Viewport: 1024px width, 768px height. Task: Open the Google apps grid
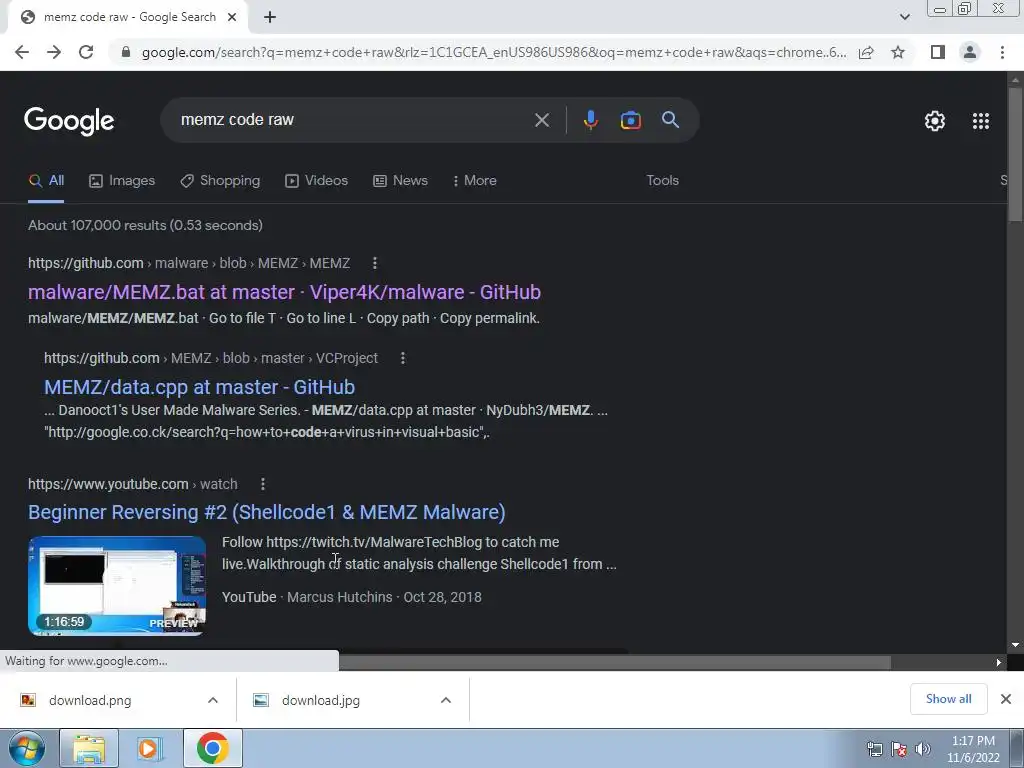(x=980, y=121)
